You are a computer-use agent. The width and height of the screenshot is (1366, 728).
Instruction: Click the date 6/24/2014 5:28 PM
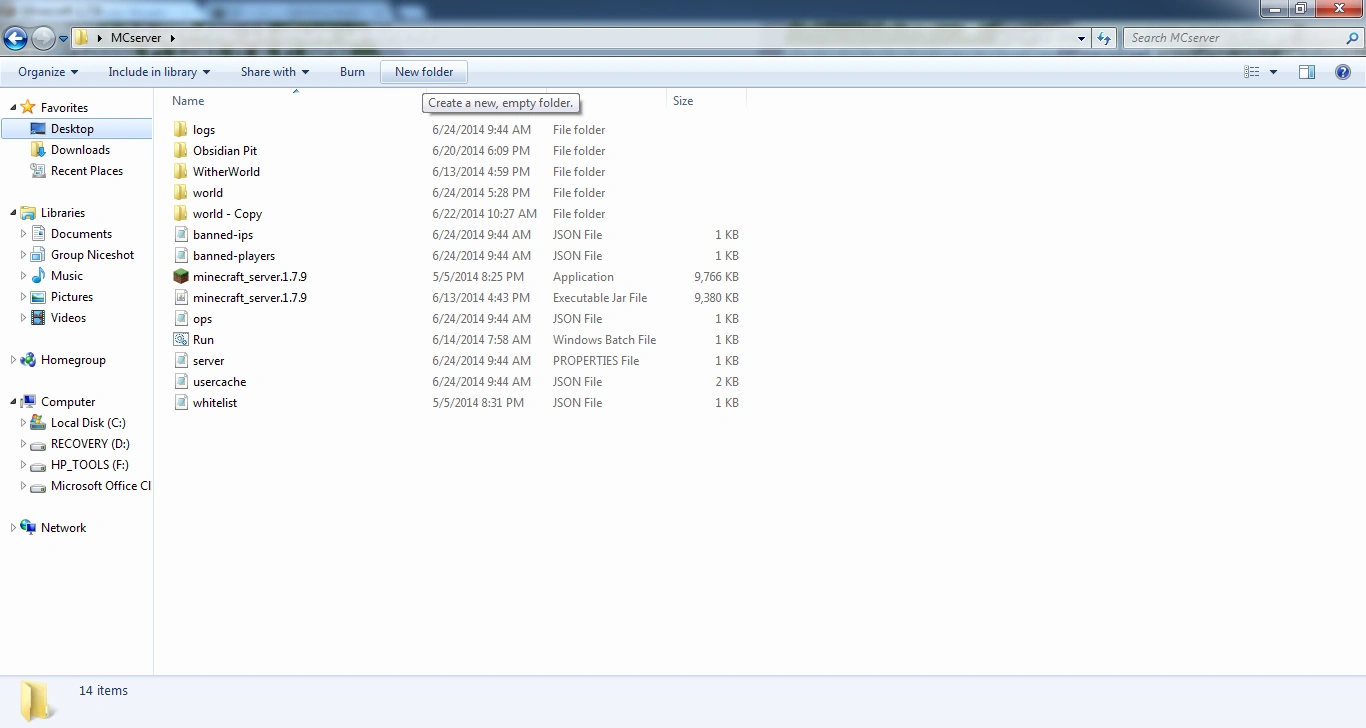click(481, 193)
